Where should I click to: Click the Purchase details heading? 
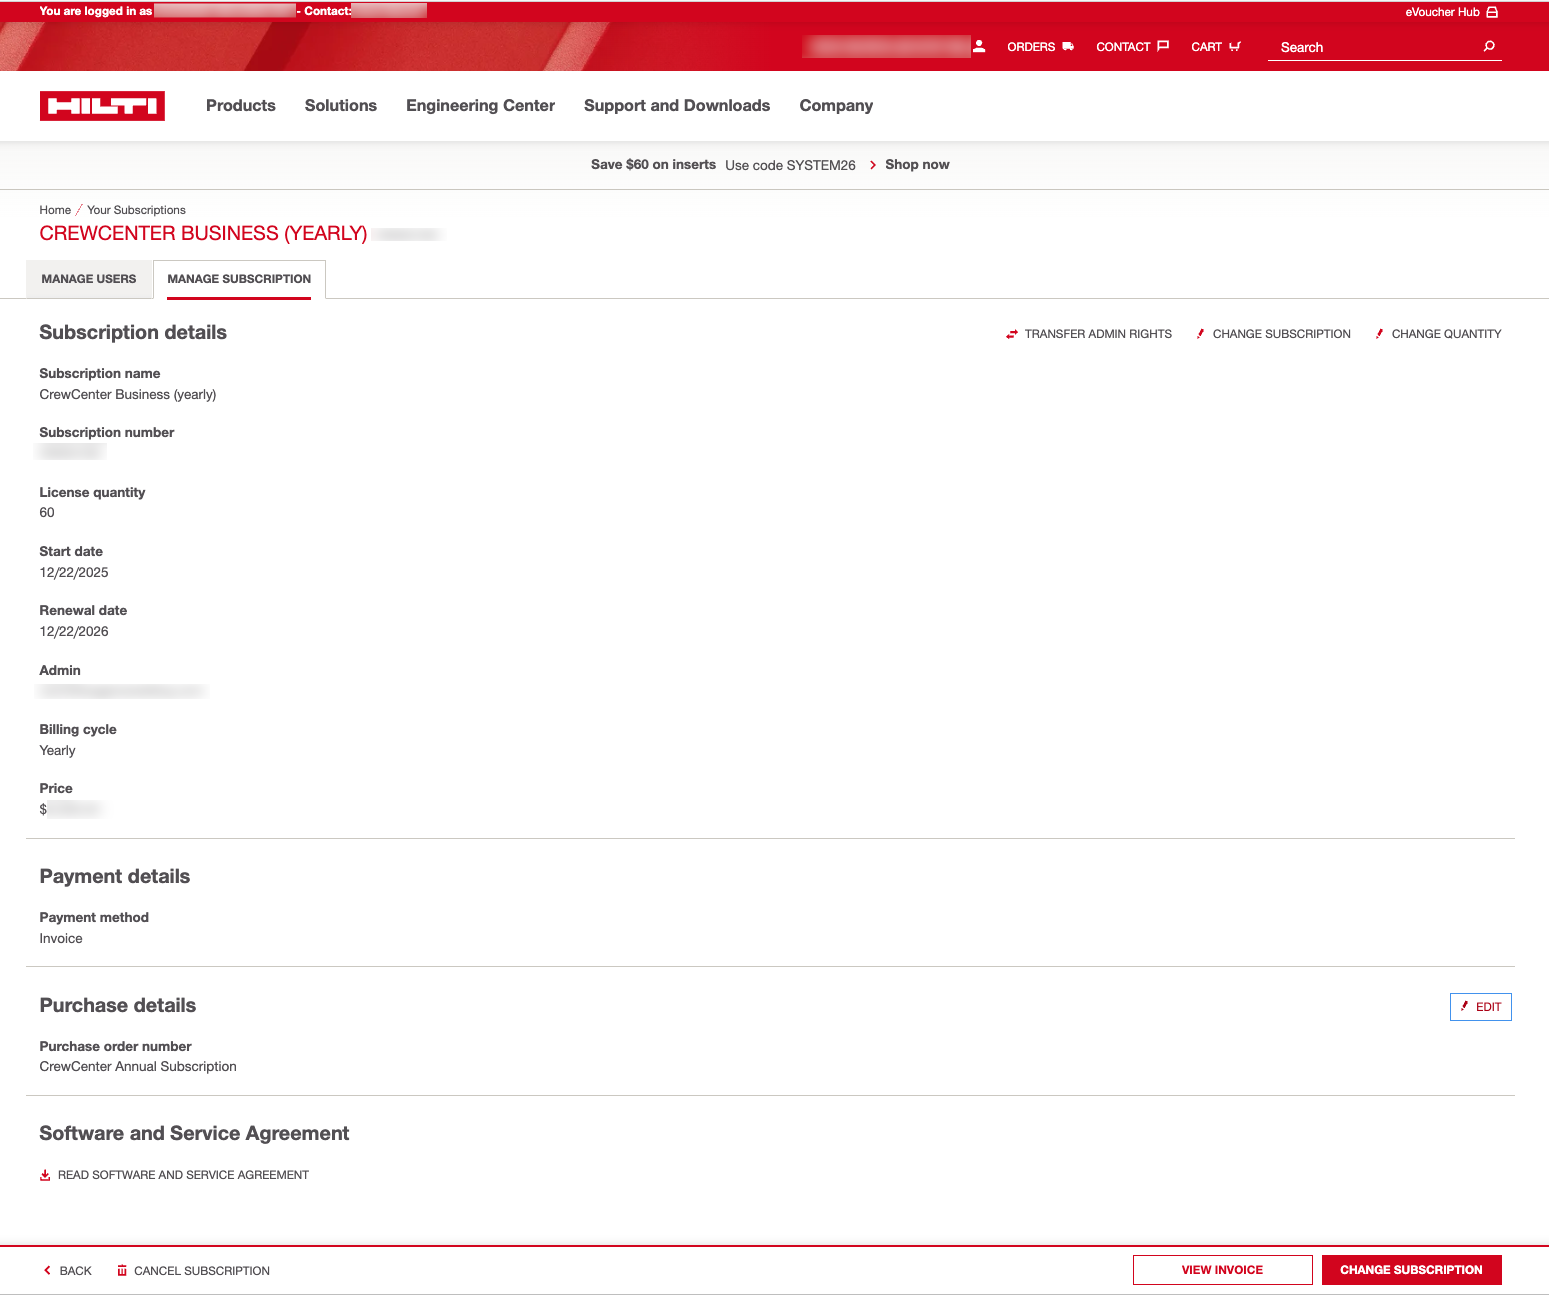tap(118, 1005)
